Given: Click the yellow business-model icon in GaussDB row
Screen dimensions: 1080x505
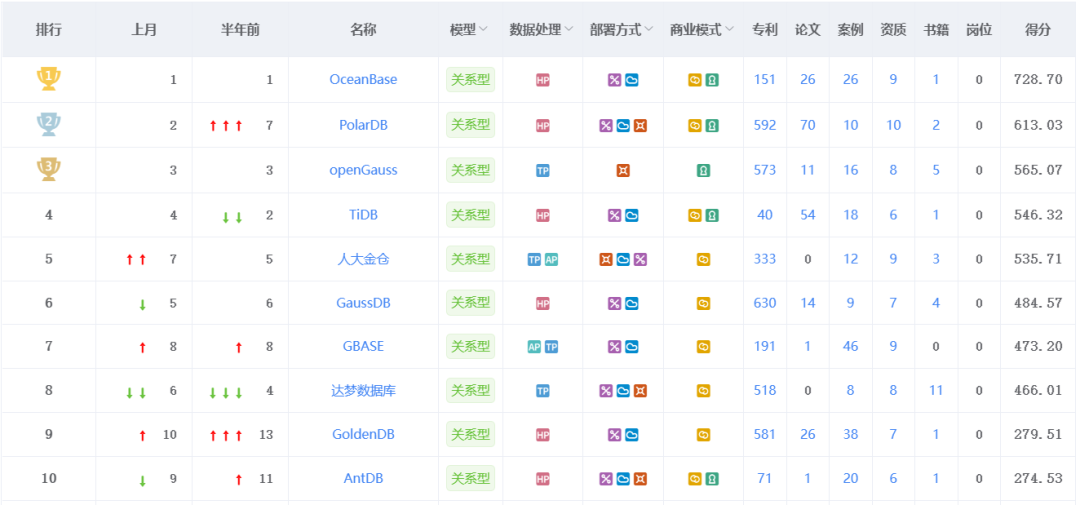Looking at the screenshot, I should [x=703, y=303].
